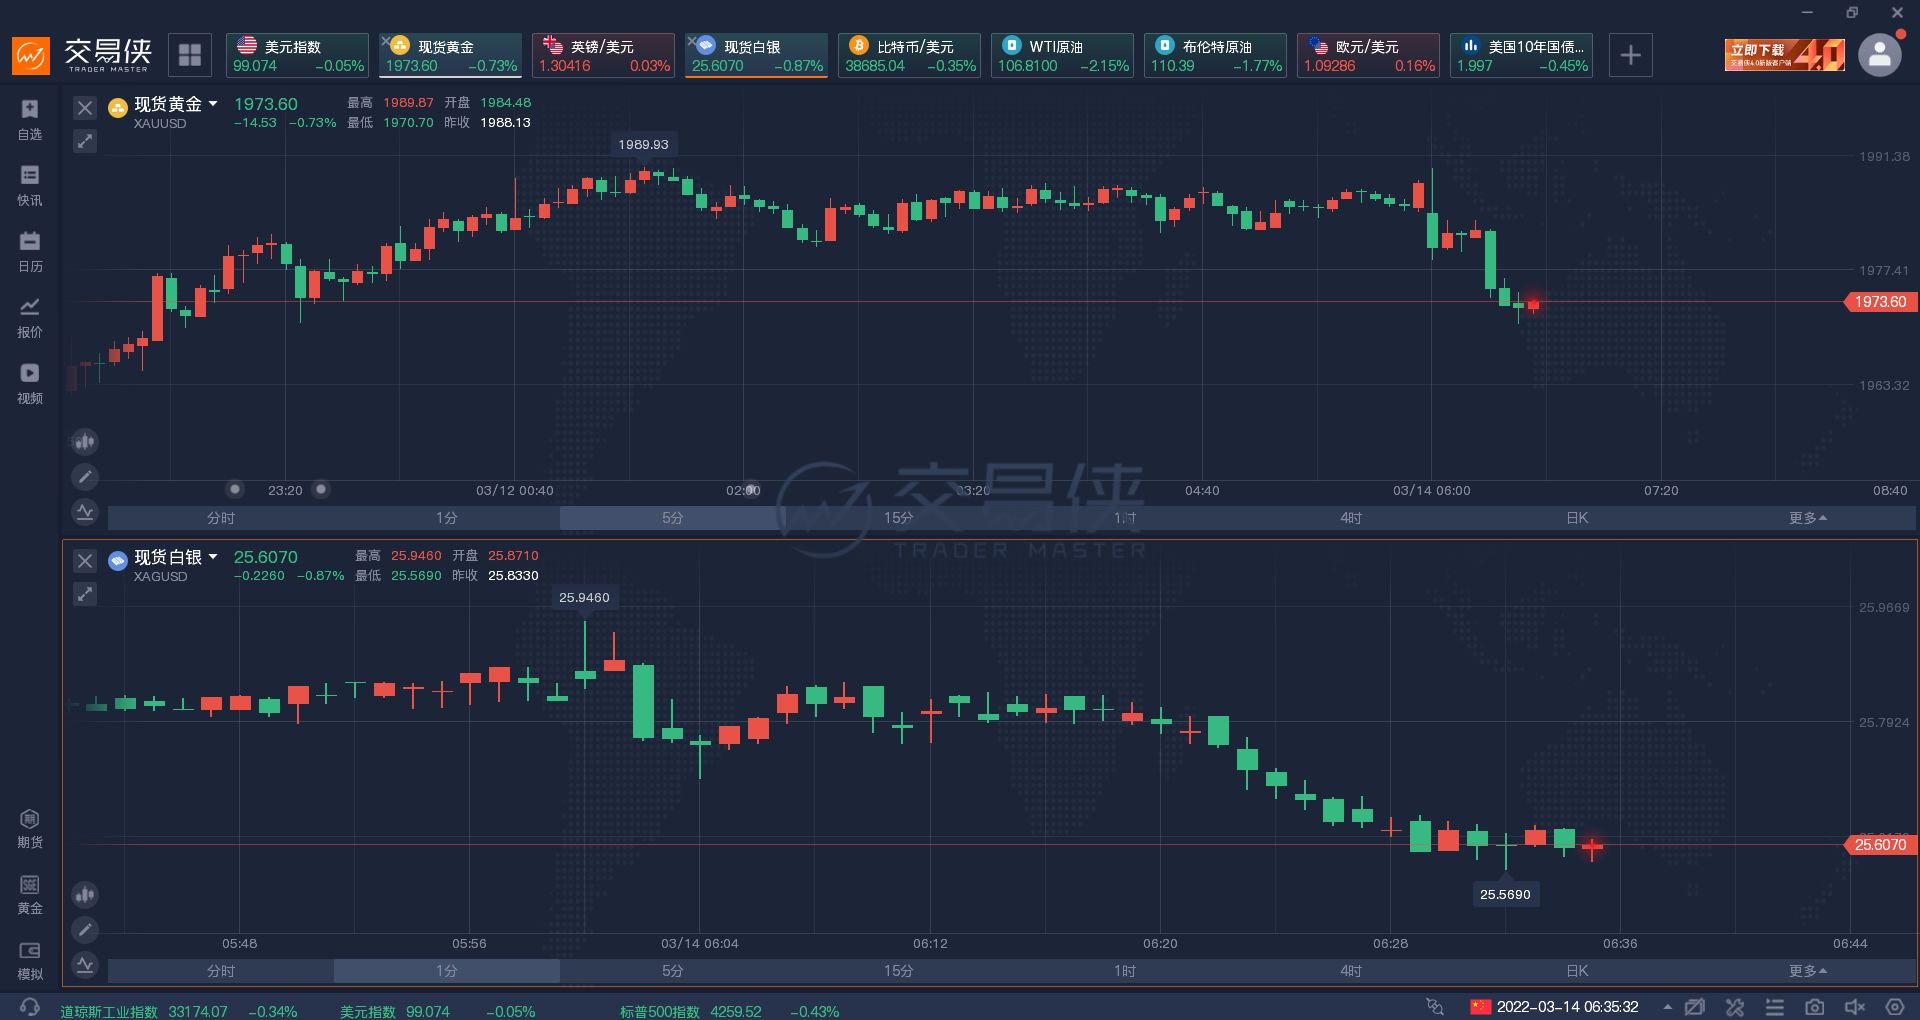Switch to the 比特币/美元 instrument tab
Image resolution: width=1920 pixels, height=1020 pixels.
point(910,55)
